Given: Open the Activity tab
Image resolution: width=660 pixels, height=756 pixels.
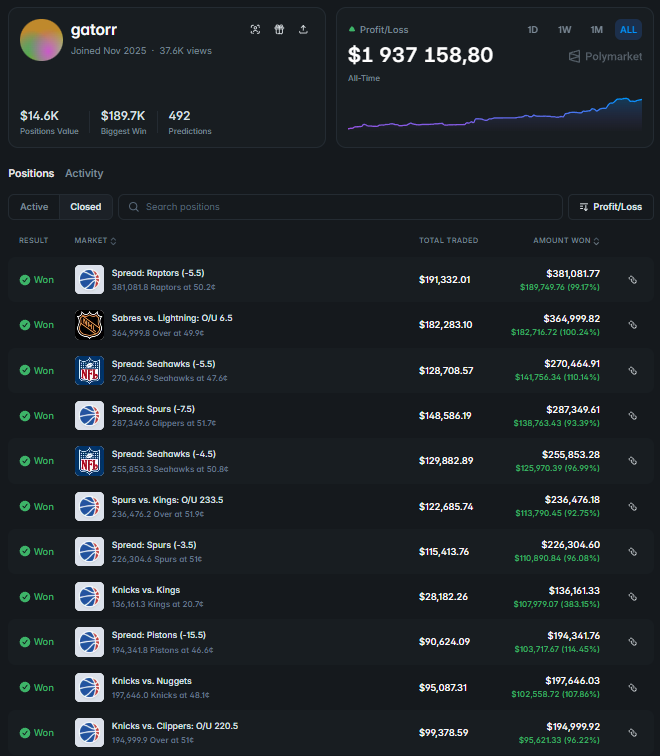Looking at the screenshot, I should [84, 173].
